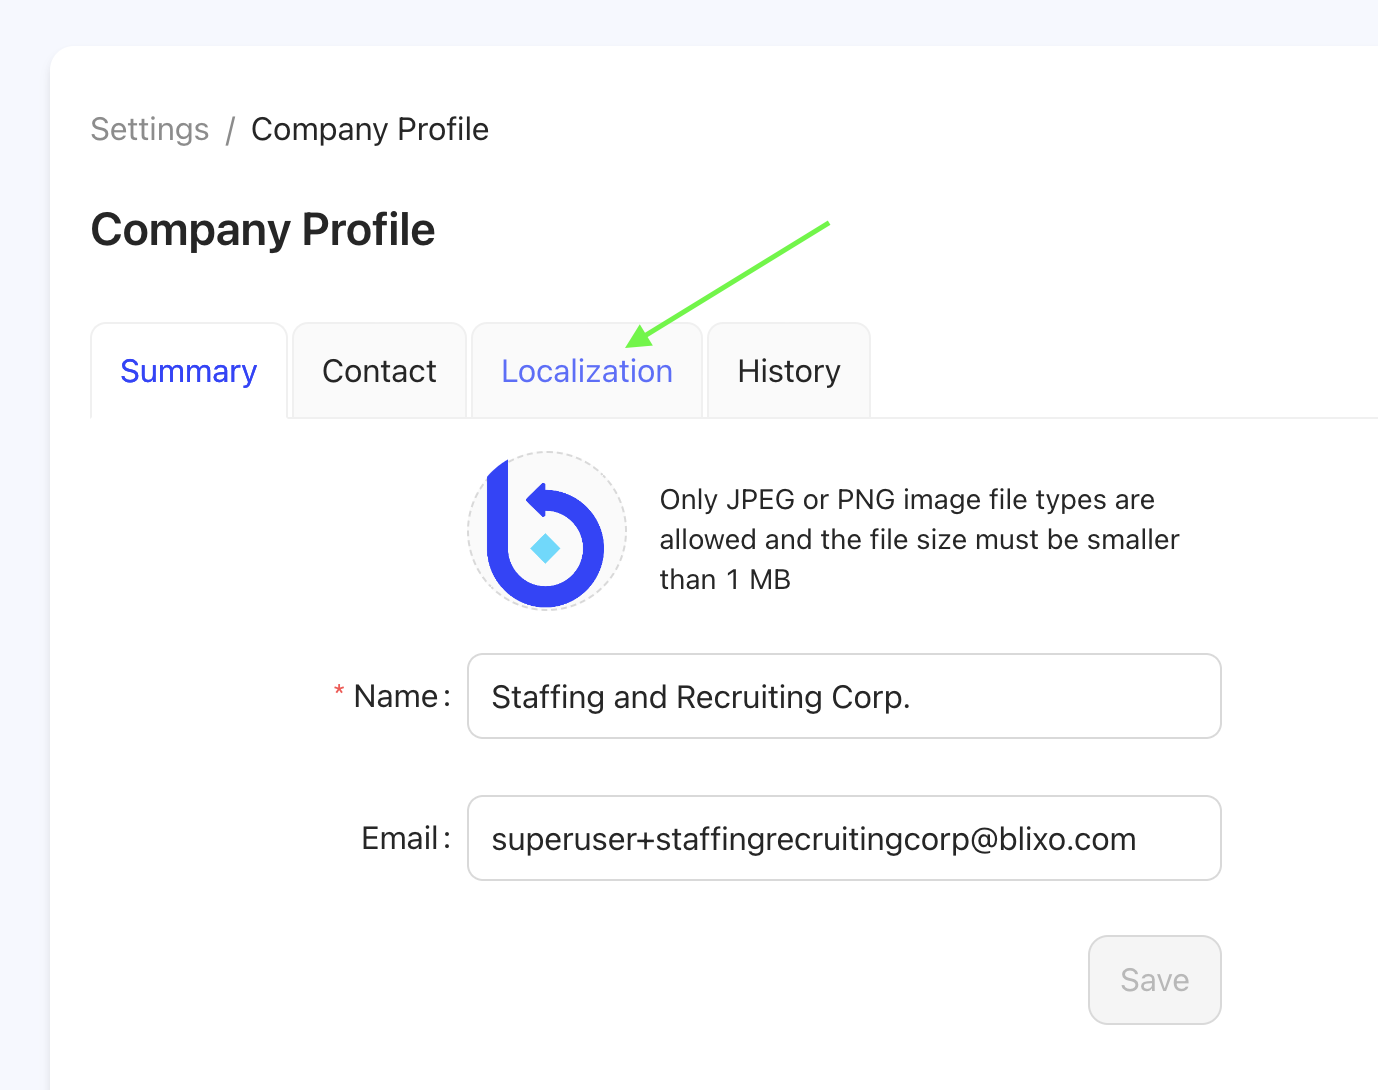
Task: Click the Company Profile page heading
Action: (263, 230)
